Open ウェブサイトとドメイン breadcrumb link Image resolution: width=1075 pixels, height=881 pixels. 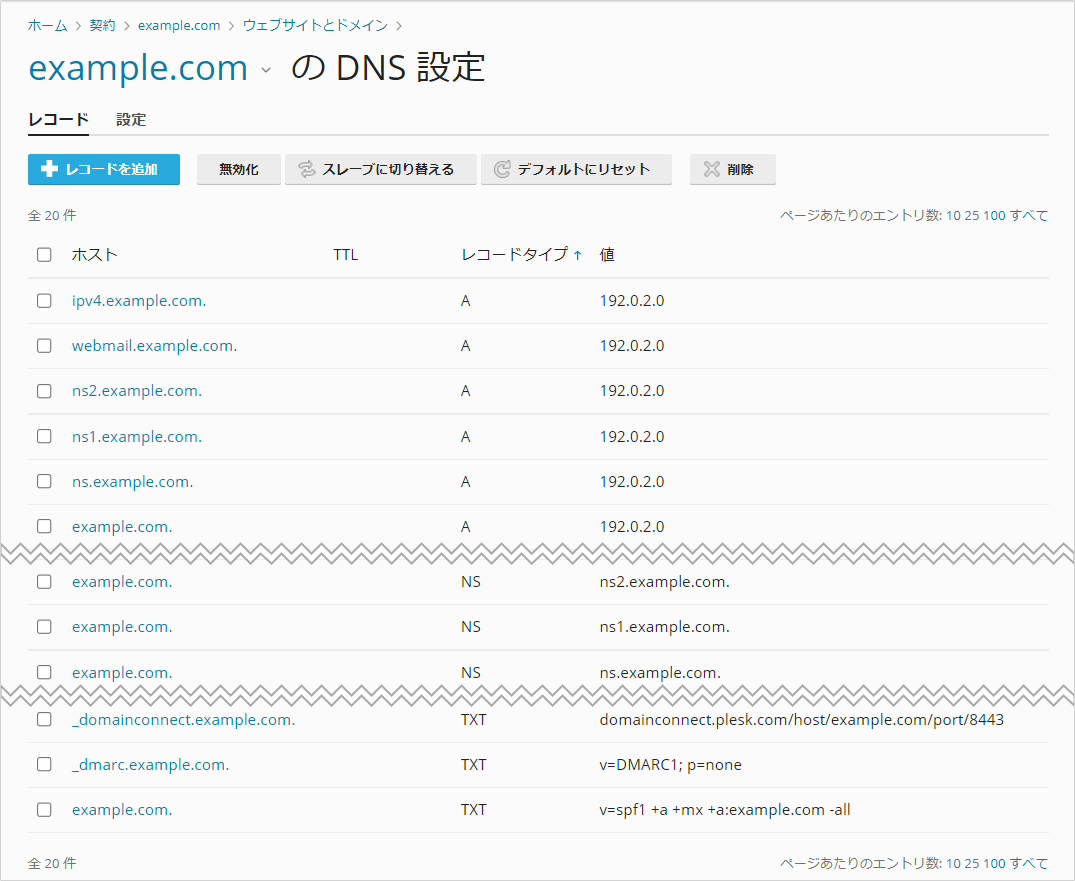tap(315, 25)
